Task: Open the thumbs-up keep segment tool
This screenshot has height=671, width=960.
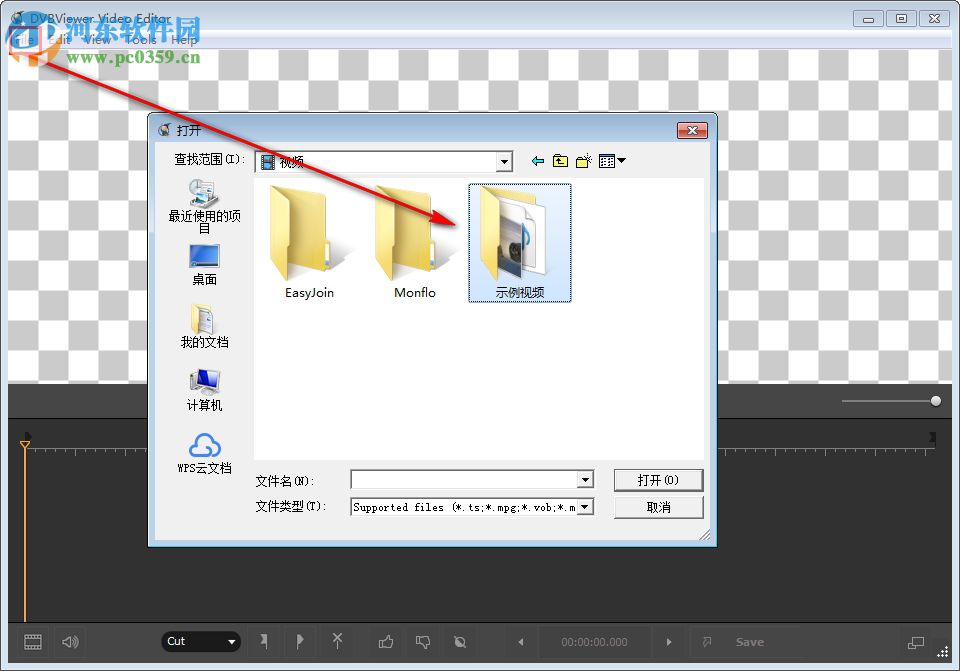Action: pyautogui.click(x=386, y=642)
